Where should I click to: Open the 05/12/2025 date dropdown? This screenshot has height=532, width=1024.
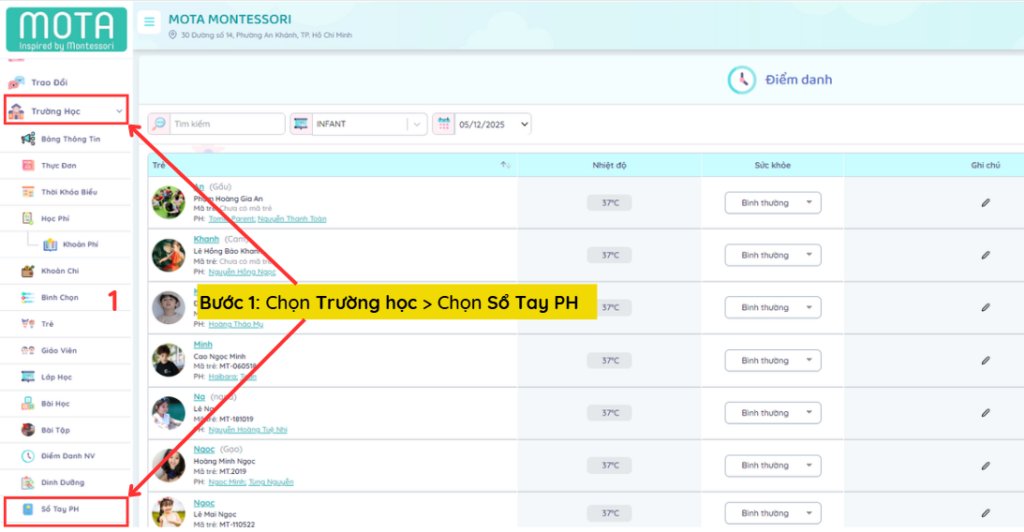(494, 124)
